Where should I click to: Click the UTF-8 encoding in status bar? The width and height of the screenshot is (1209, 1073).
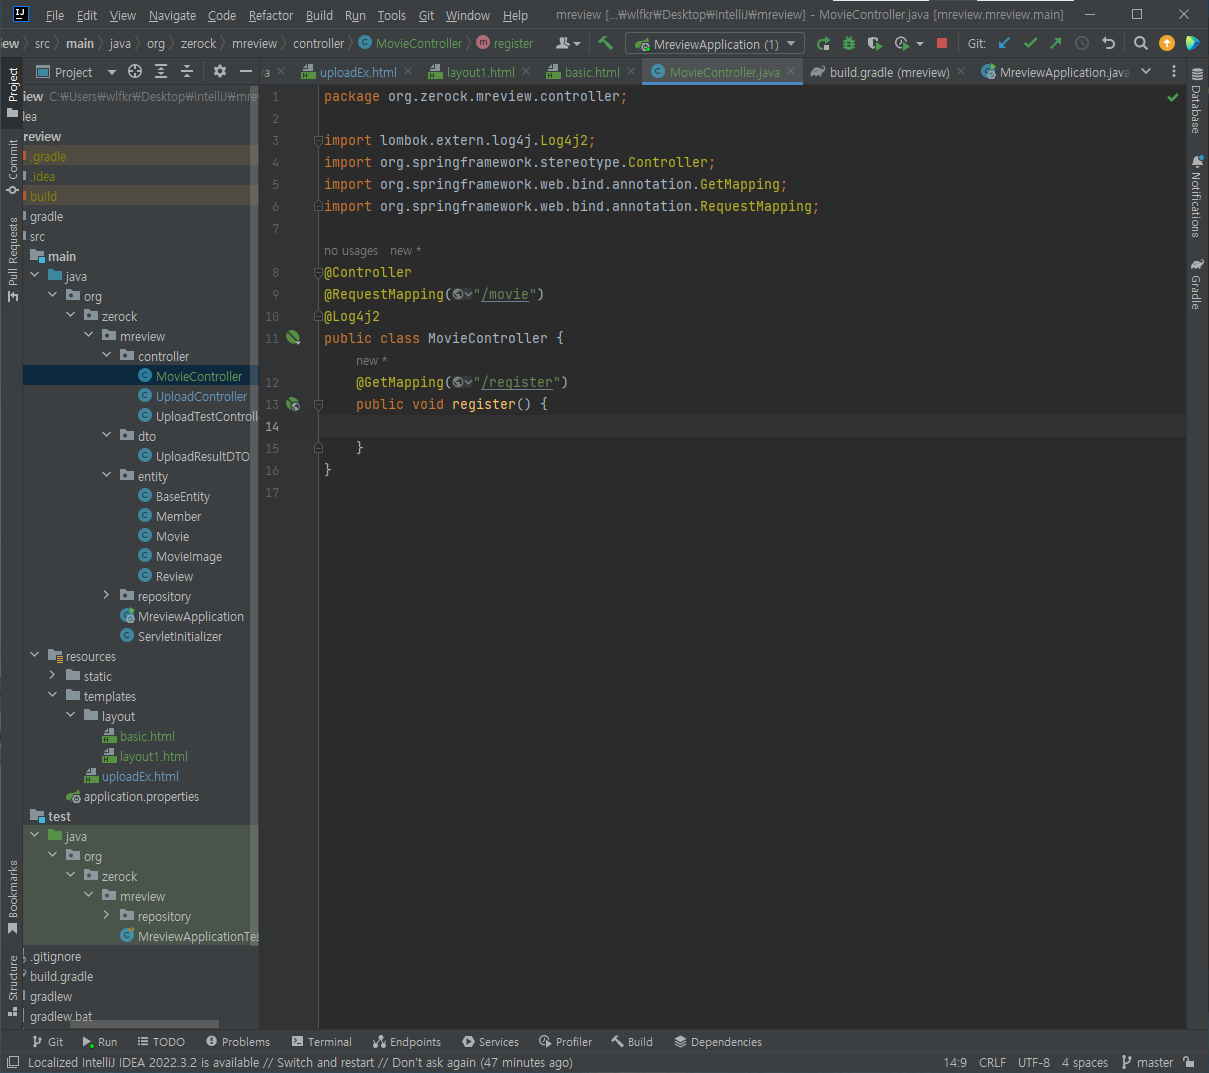tap(1034, 1062)
